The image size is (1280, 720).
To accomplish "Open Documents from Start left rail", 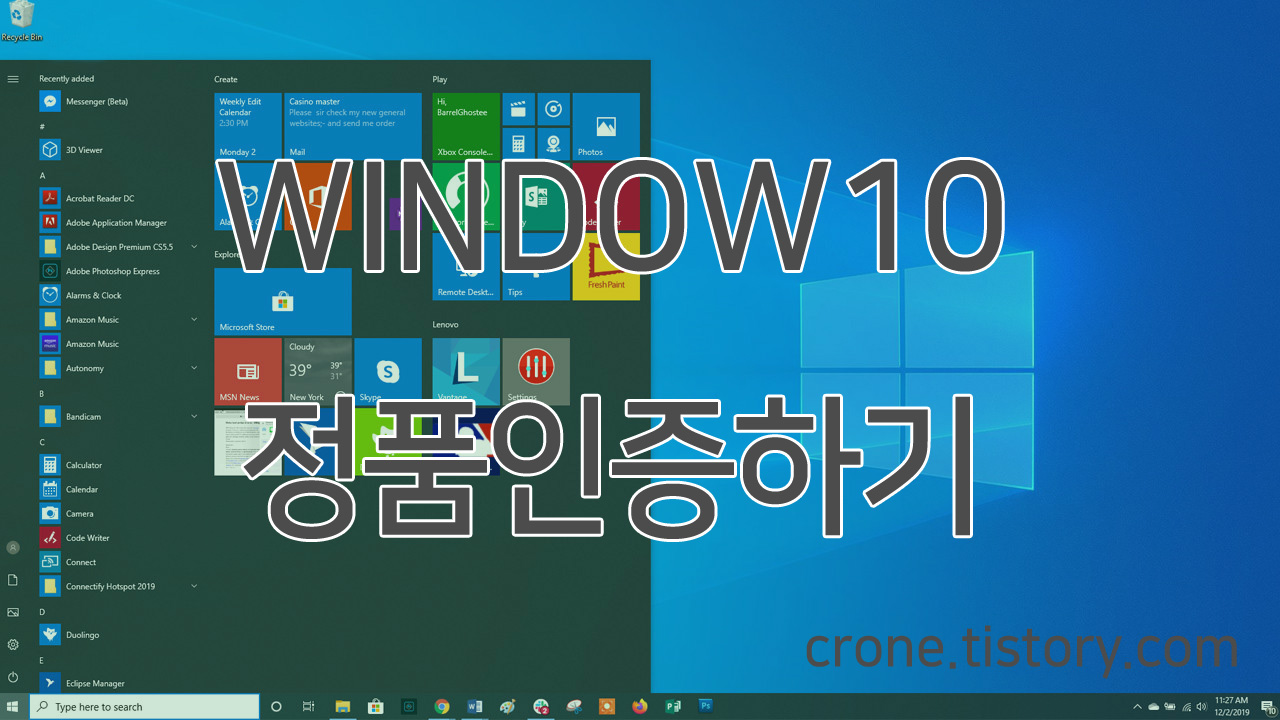I will (13, 580).
